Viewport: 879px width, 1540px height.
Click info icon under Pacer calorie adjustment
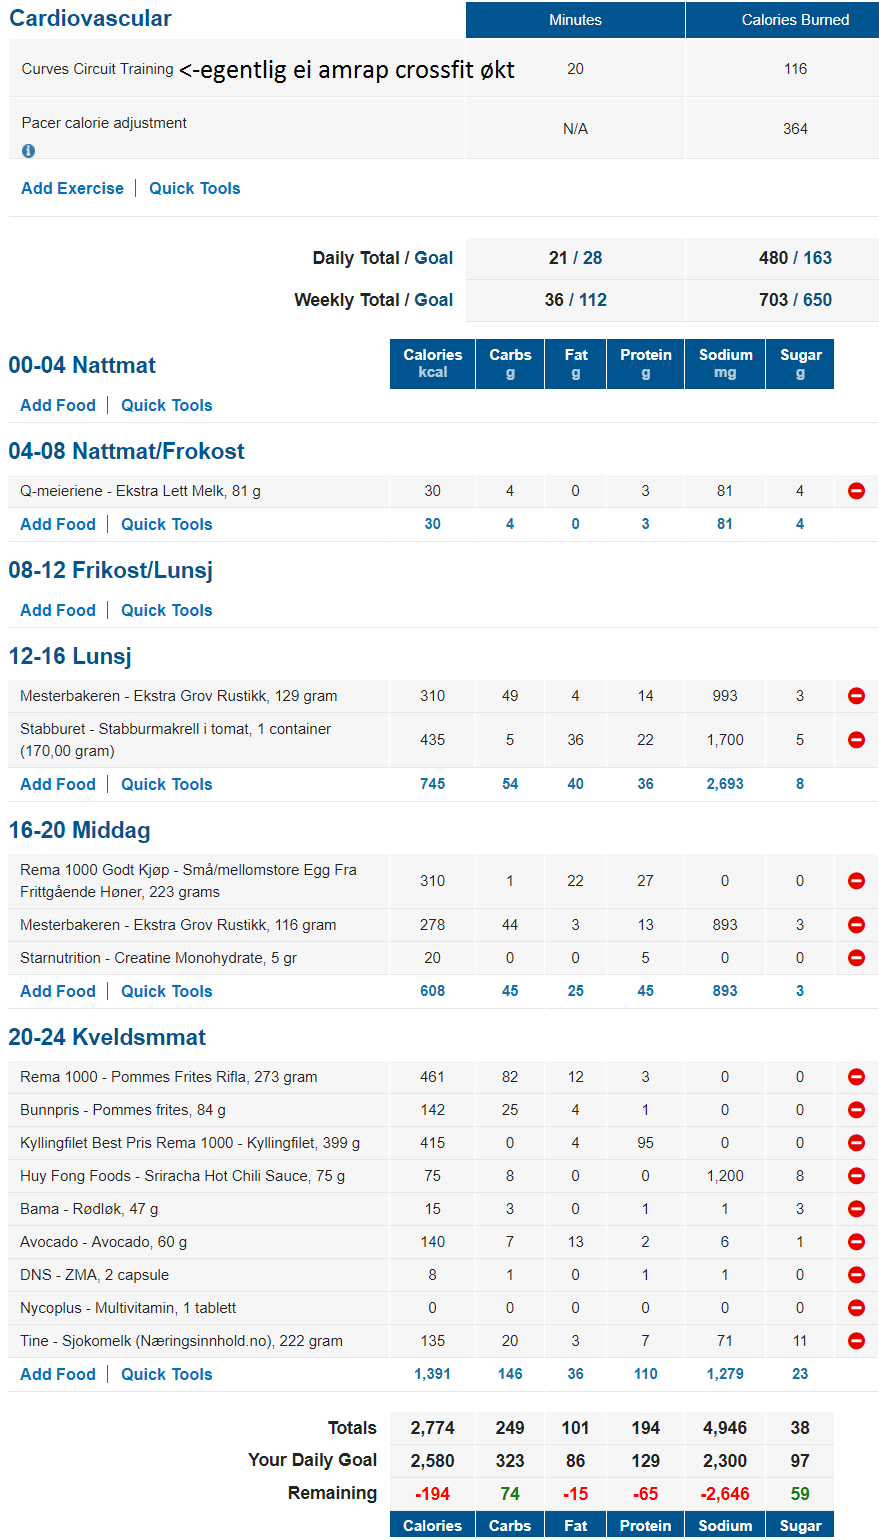point(28,151)
